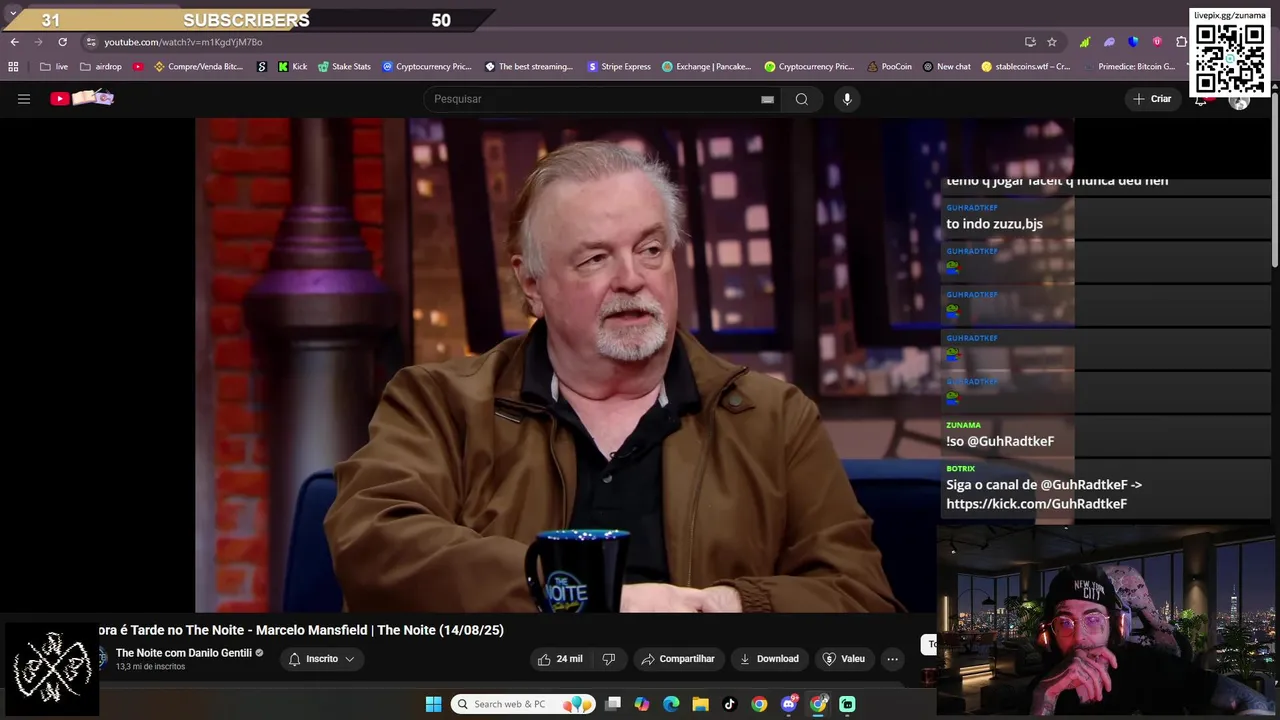
Task: Start voice search with the microphone icon
Action: (847, 99)
